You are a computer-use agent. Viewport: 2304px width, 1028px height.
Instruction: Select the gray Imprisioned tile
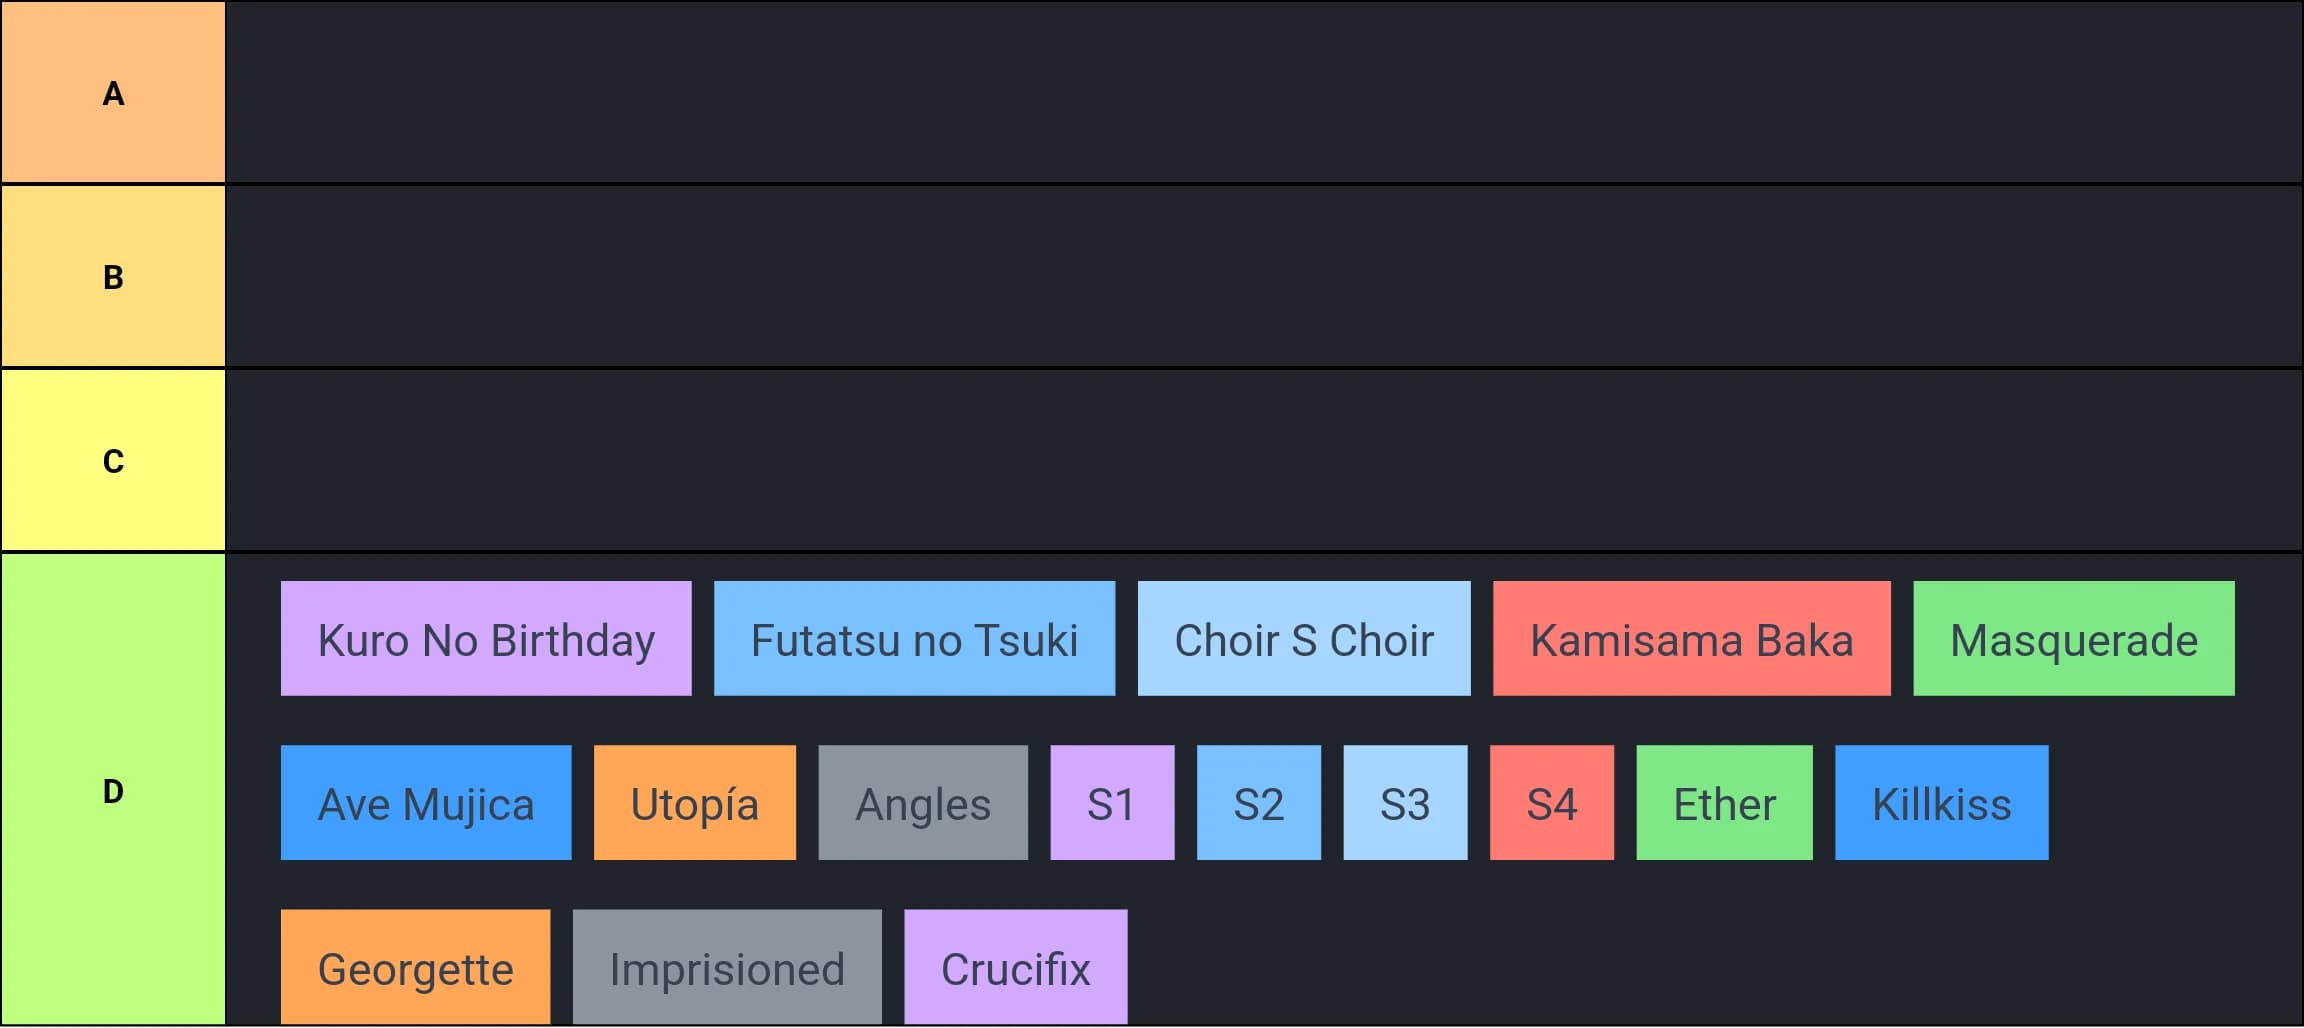(727, 967)
